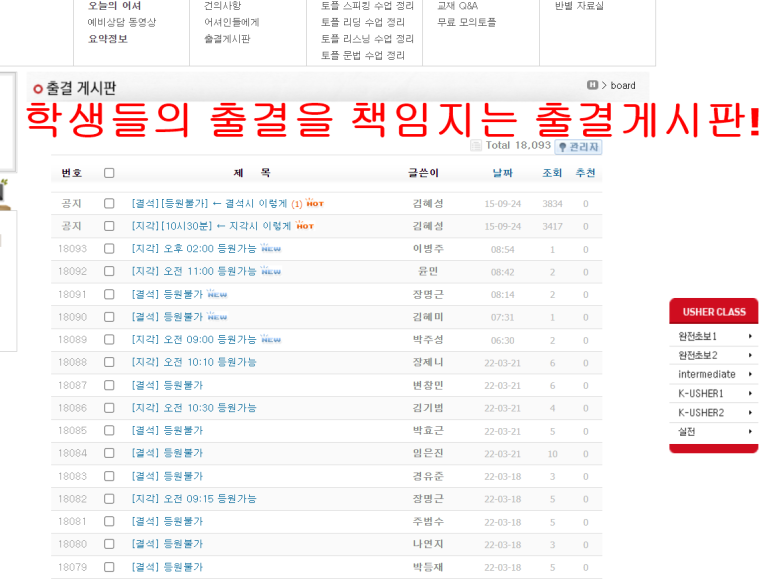
Task: Expand the intermediate class arrow
Action: (x=750, y=375)
